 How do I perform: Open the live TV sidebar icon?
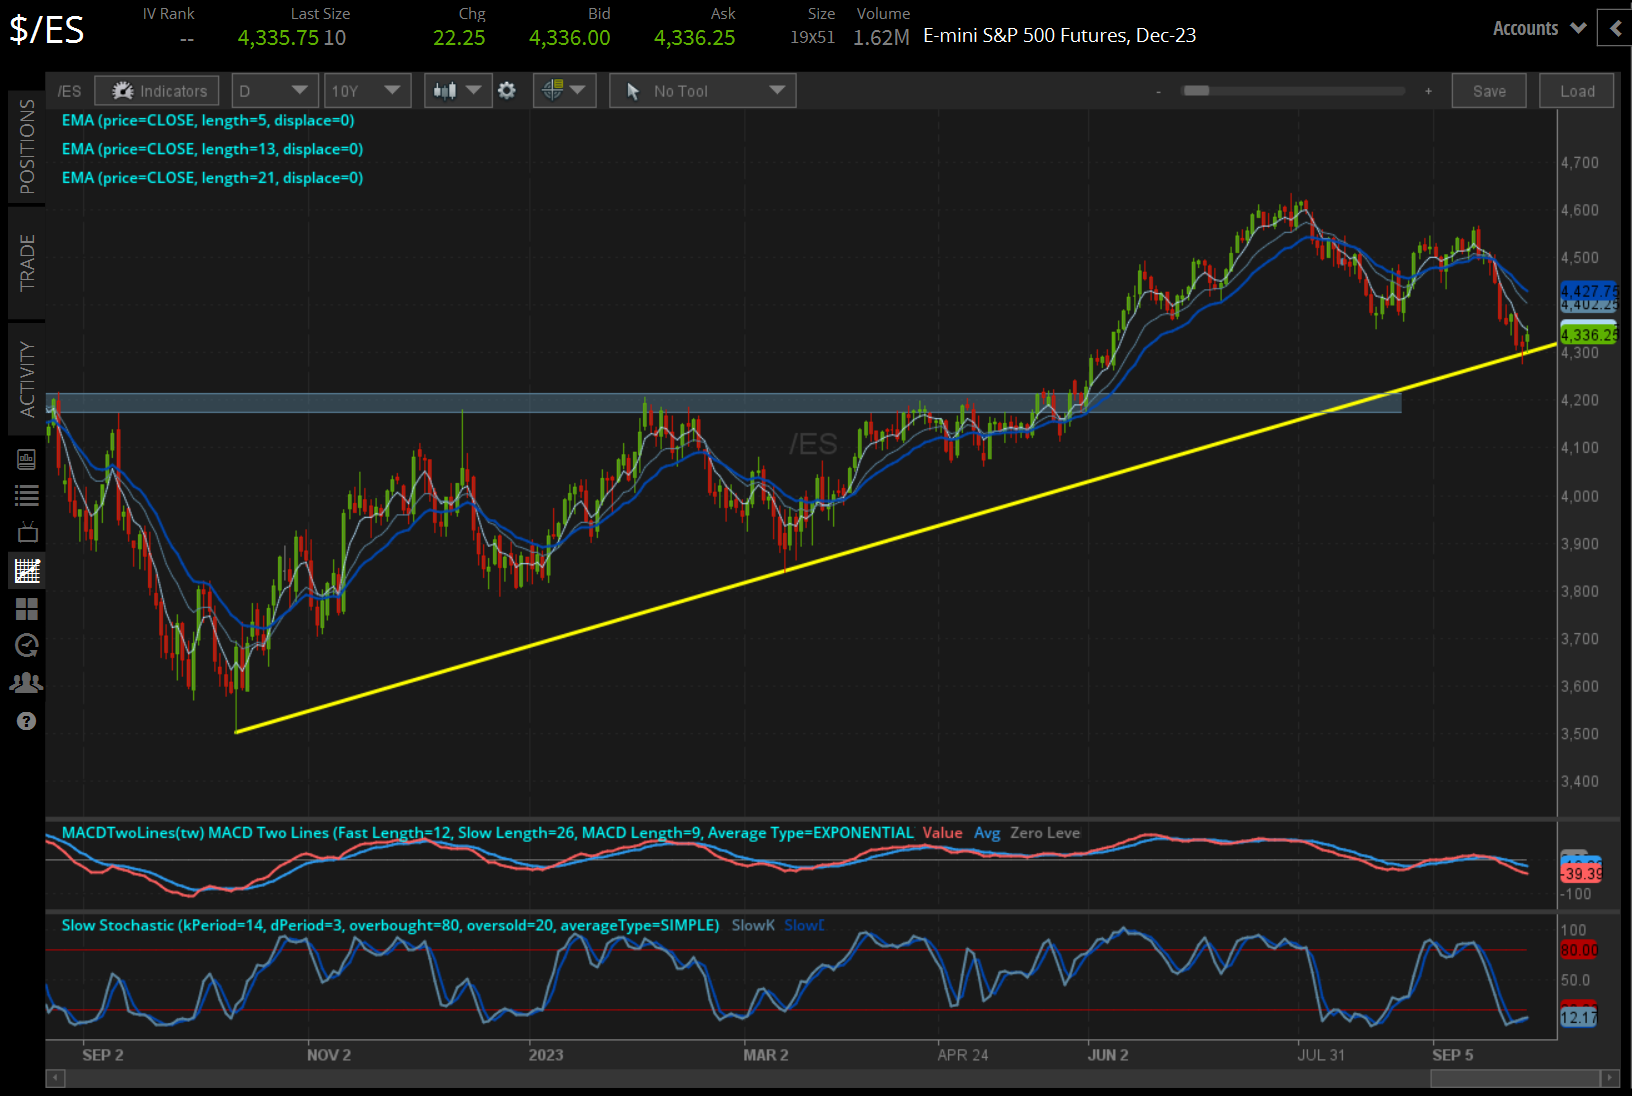(x=27, y=532)
